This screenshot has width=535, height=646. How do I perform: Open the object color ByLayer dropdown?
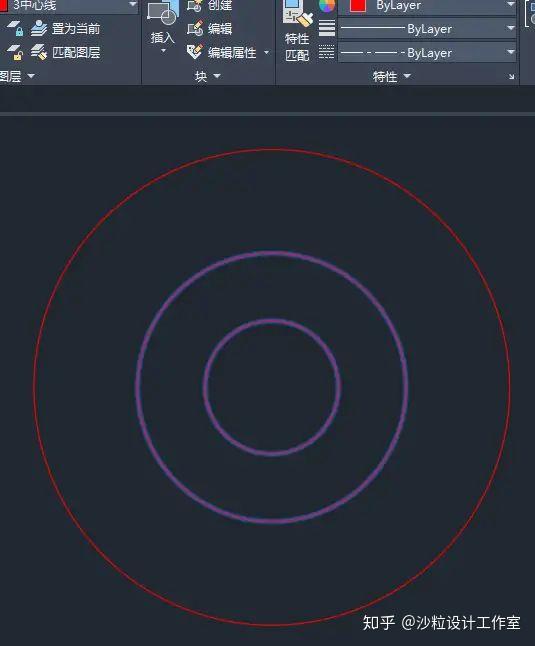[x=427, y=6]
